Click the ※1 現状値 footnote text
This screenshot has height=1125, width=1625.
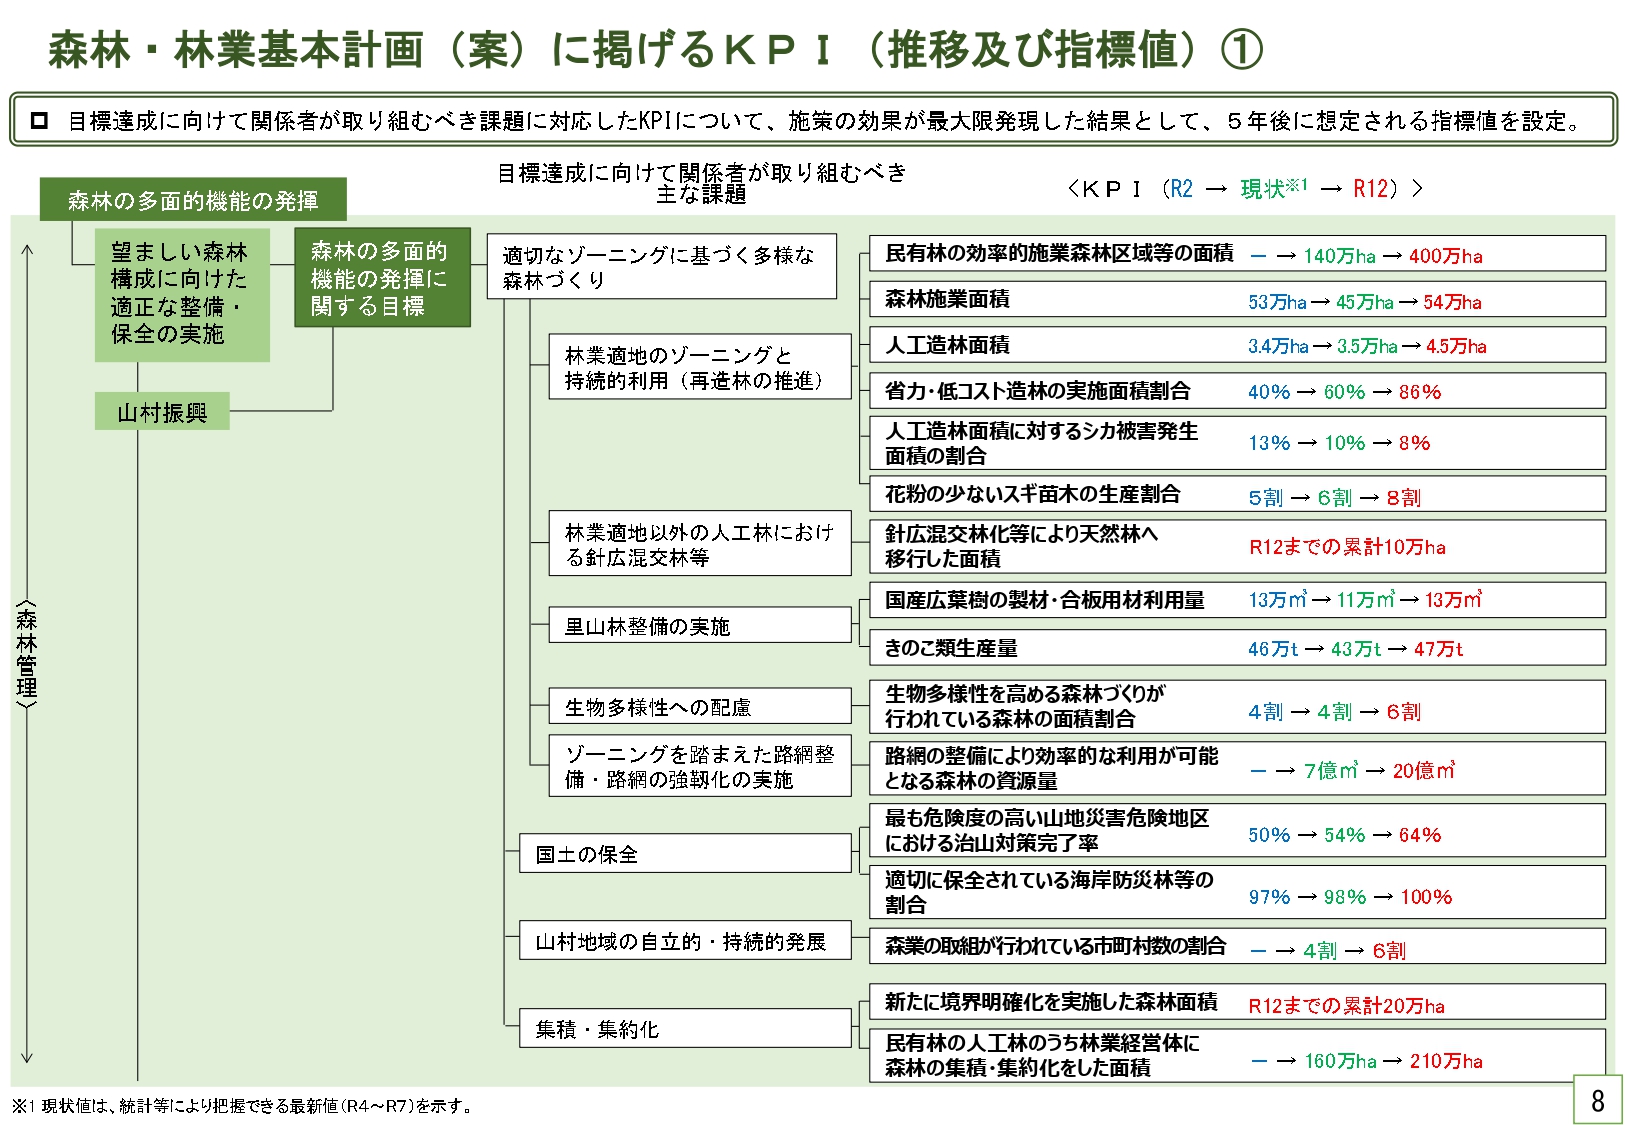click(241, 1106)
